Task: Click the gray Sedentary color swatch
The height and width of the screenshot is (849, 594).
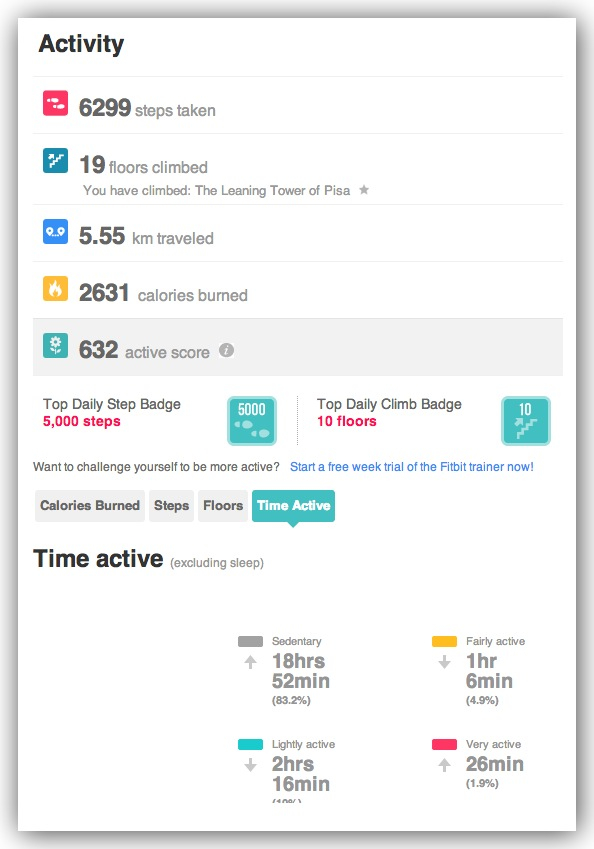Action: [x=250, y=642]
